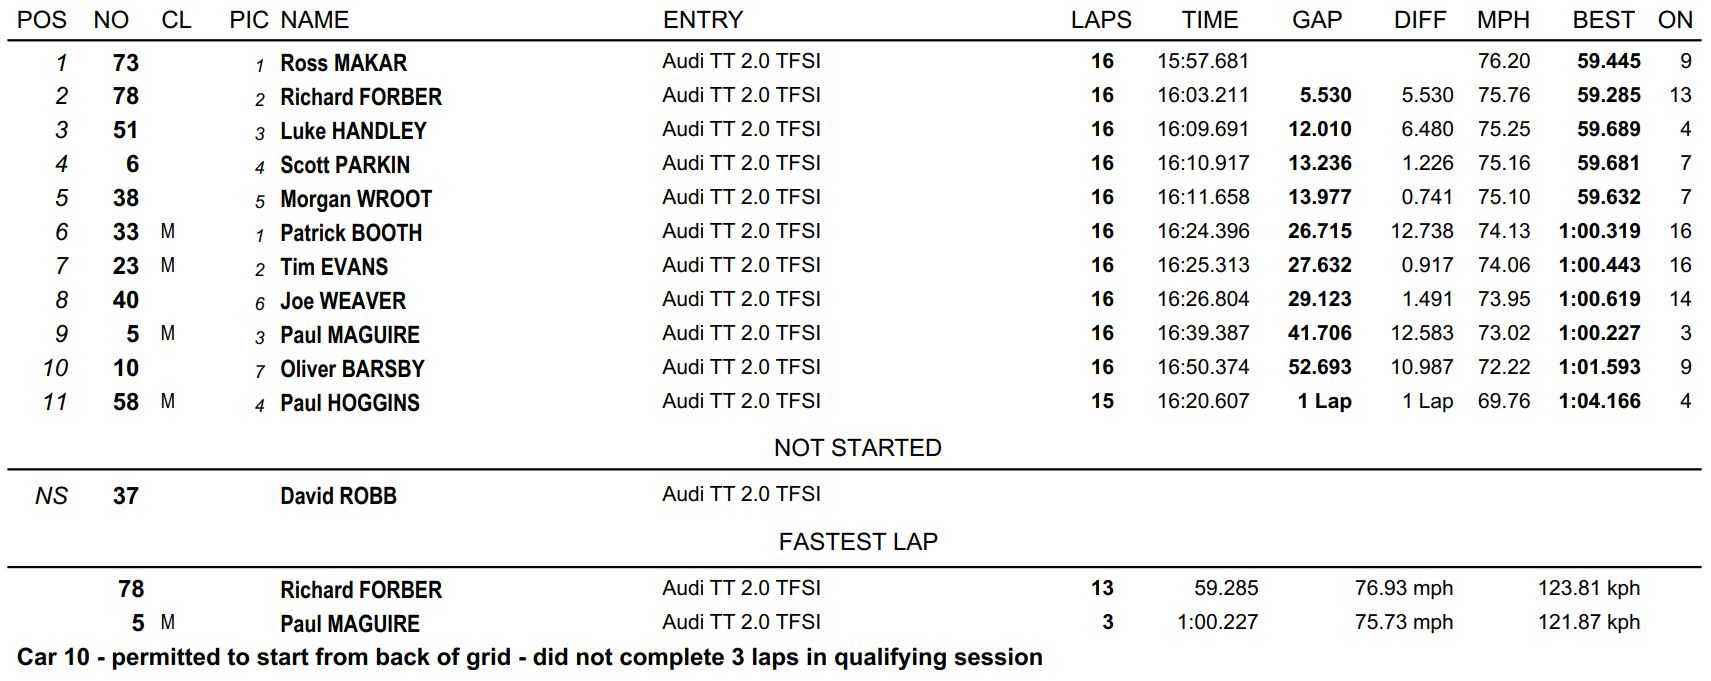This screenshot has height=681, width=1711.
Task: Click Patrick BOOTH's name
Action: point(351,233)
